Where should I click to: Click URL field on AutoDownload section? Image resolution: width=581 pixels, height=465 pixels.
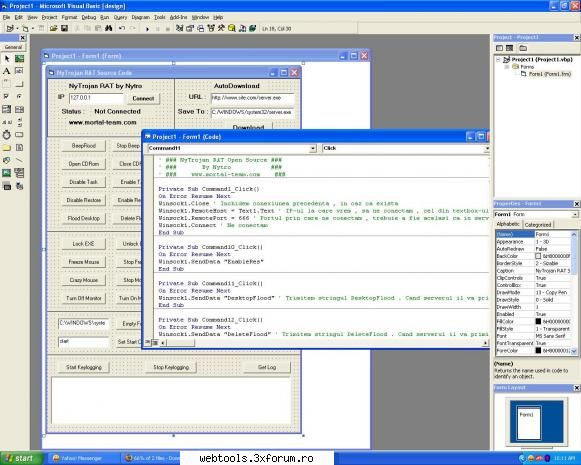tap(252, 98)
